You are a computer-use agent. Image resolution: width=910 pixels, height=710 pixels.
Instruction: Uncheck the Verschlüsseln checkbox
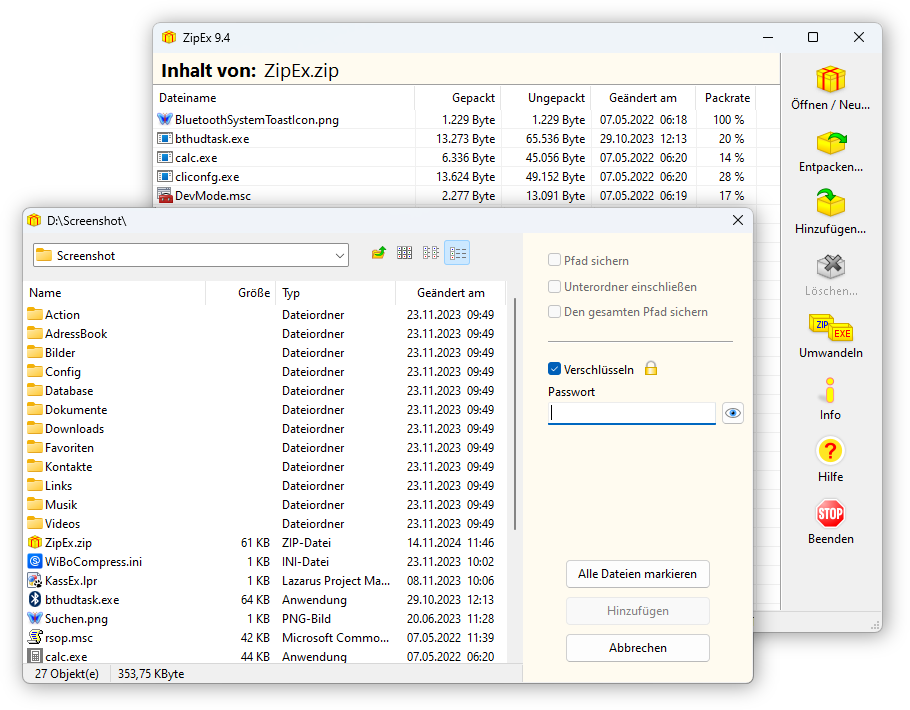[x=555, y=369]
